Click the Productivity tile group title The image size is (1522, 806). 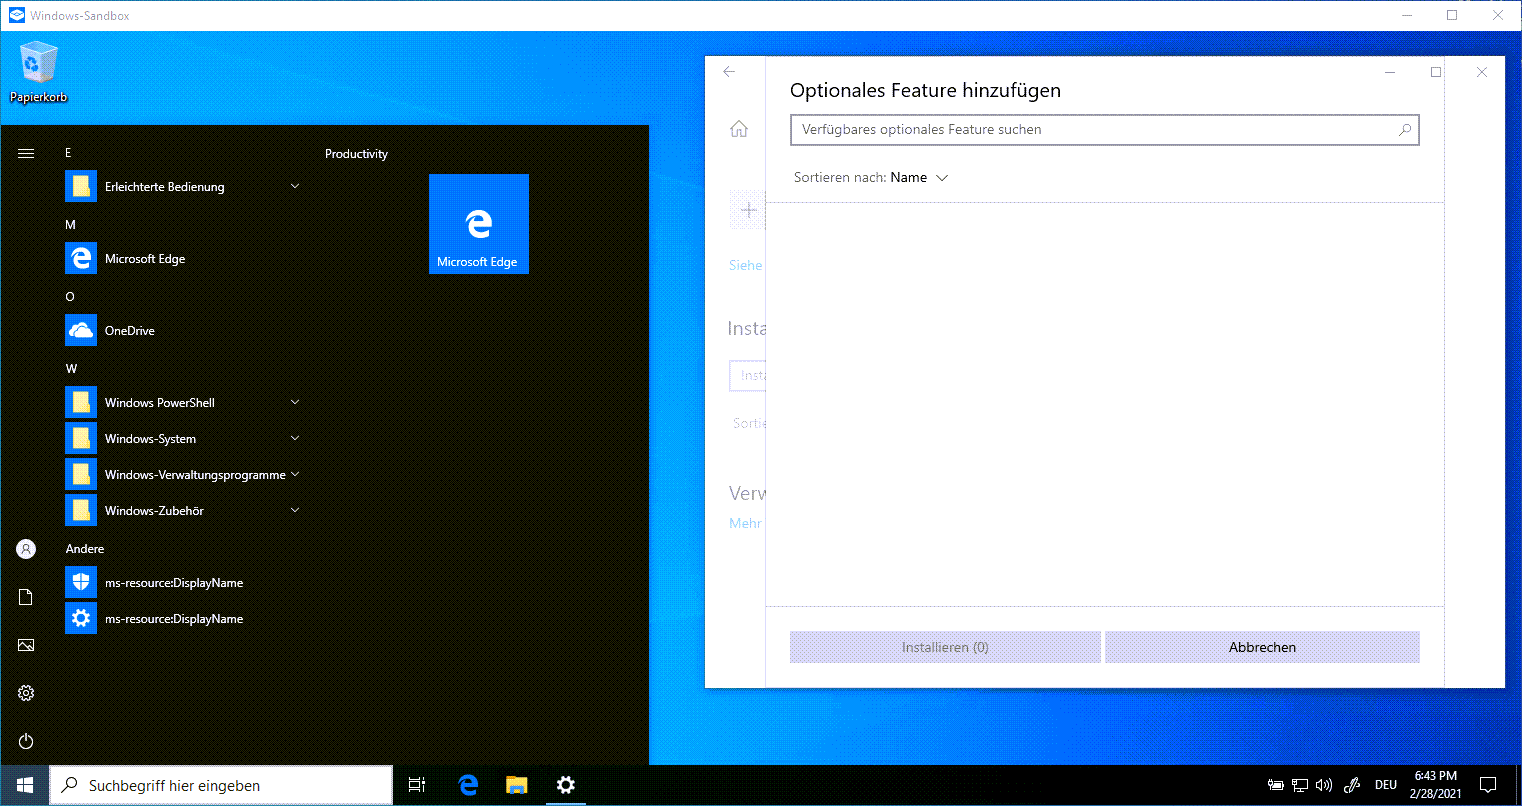point(356,154)
